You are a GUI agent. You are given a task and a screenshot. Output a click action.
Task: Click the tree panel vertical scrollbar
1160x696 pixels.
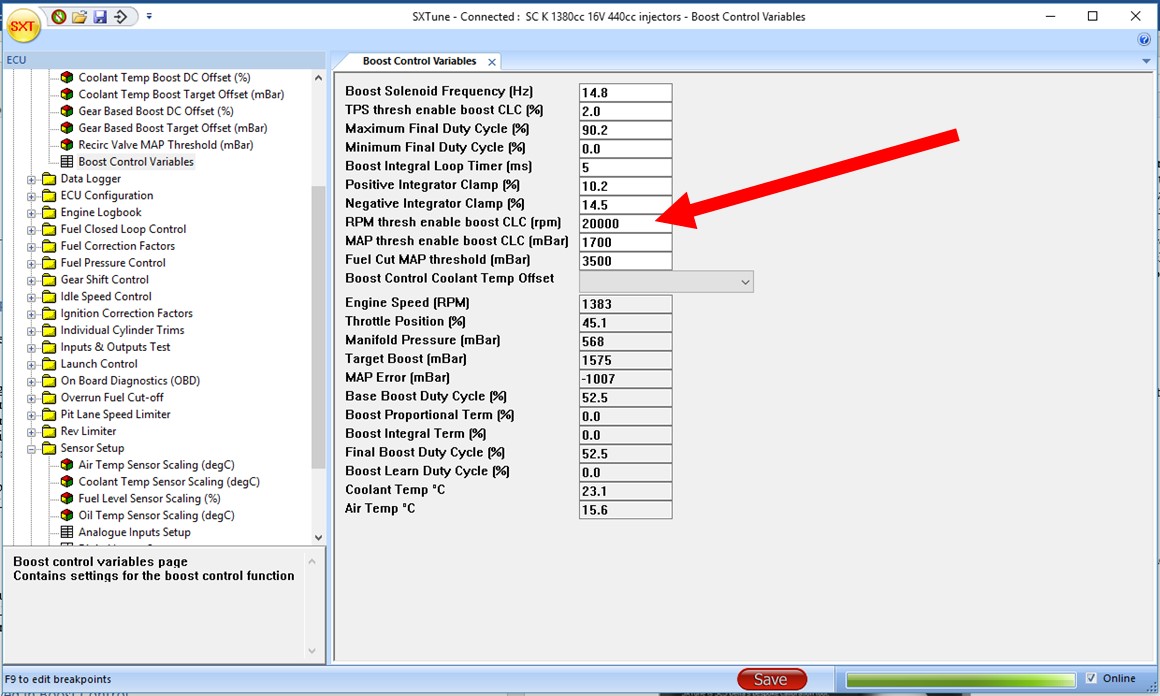pyautogui.click(x=318, y=300)
